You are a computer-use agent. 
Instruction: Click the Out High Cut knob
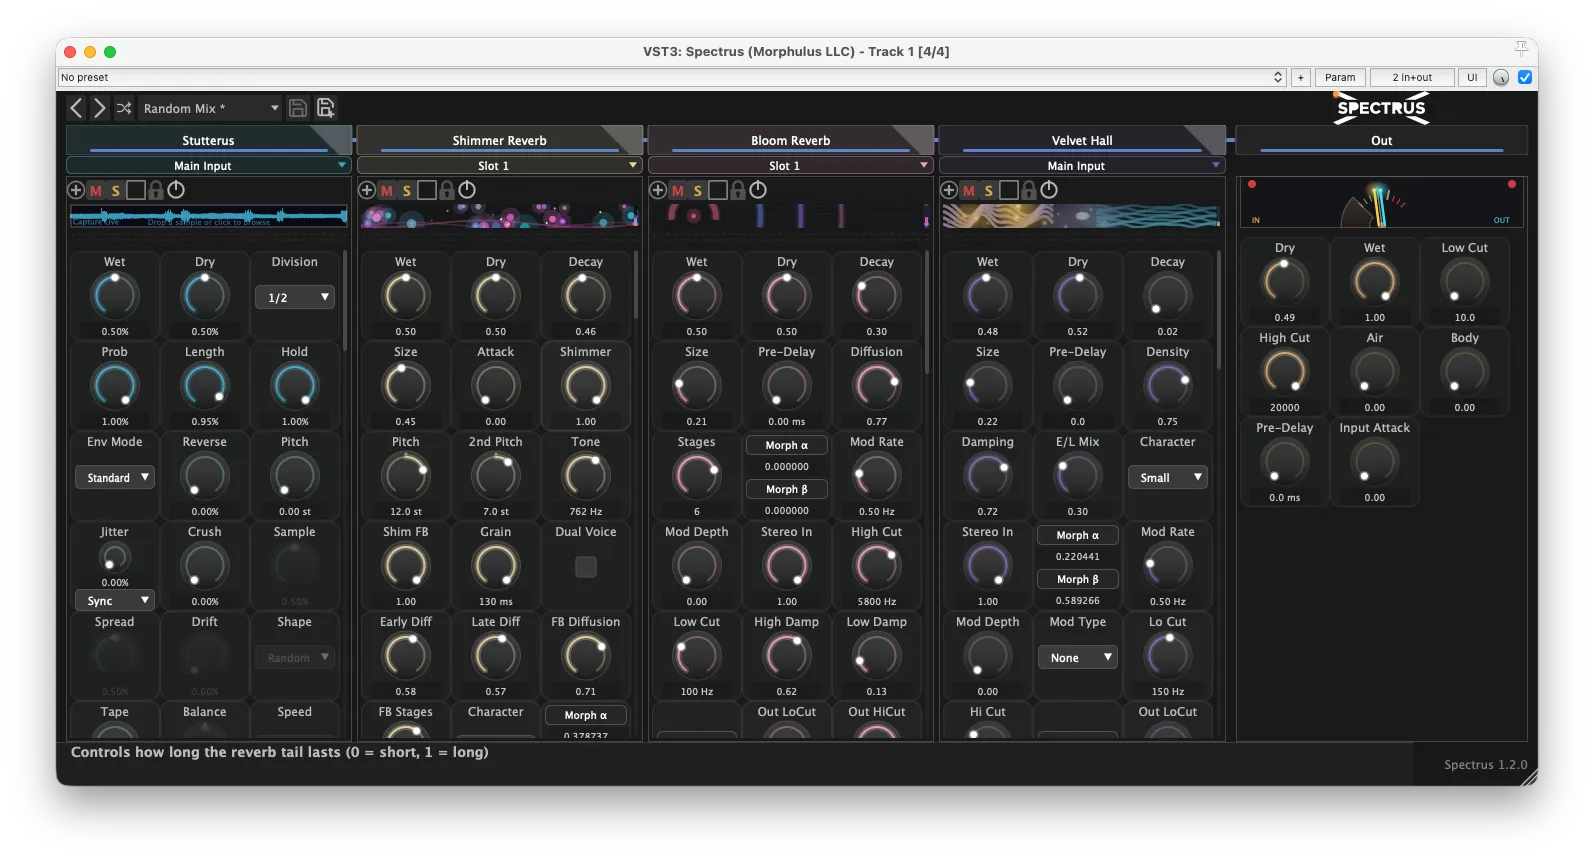(x=1285, y=372)
